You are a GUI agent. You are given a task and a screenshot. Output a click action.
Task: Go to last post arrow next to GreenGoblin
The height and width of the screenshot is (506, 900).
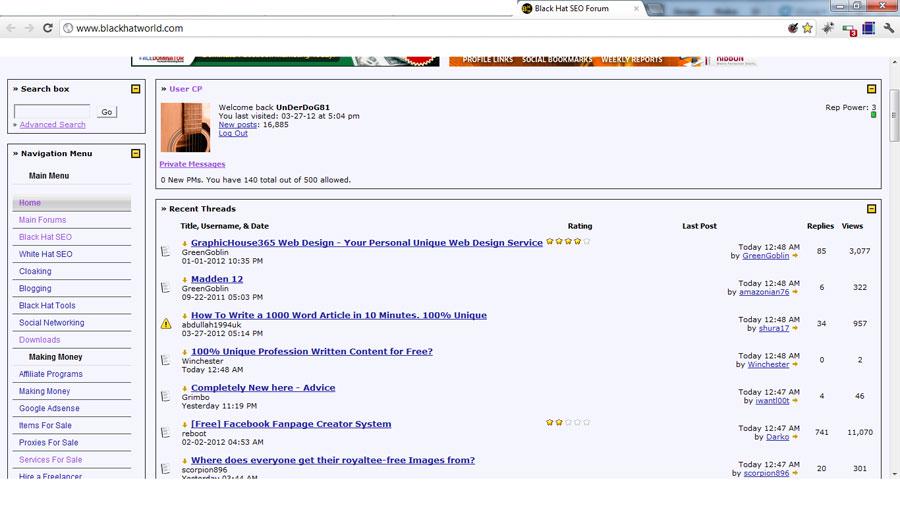[x=795, y=256]
